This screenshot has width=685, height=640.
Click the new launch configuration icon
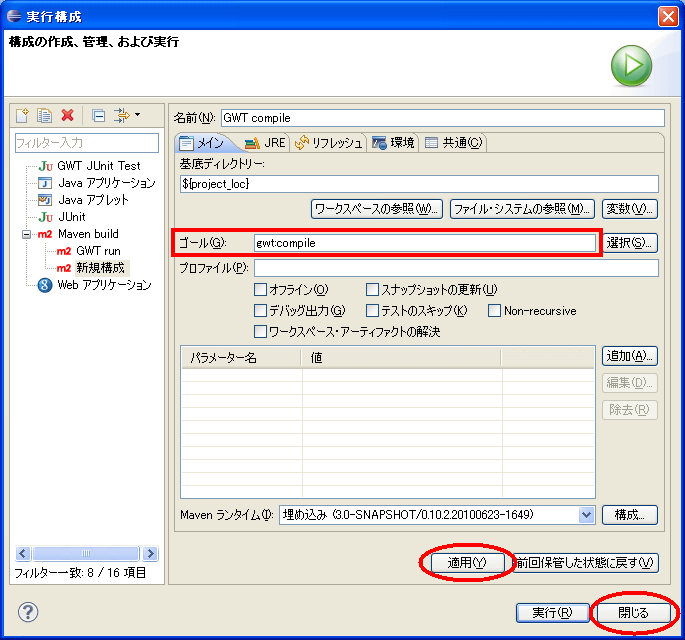coord(22,115)
